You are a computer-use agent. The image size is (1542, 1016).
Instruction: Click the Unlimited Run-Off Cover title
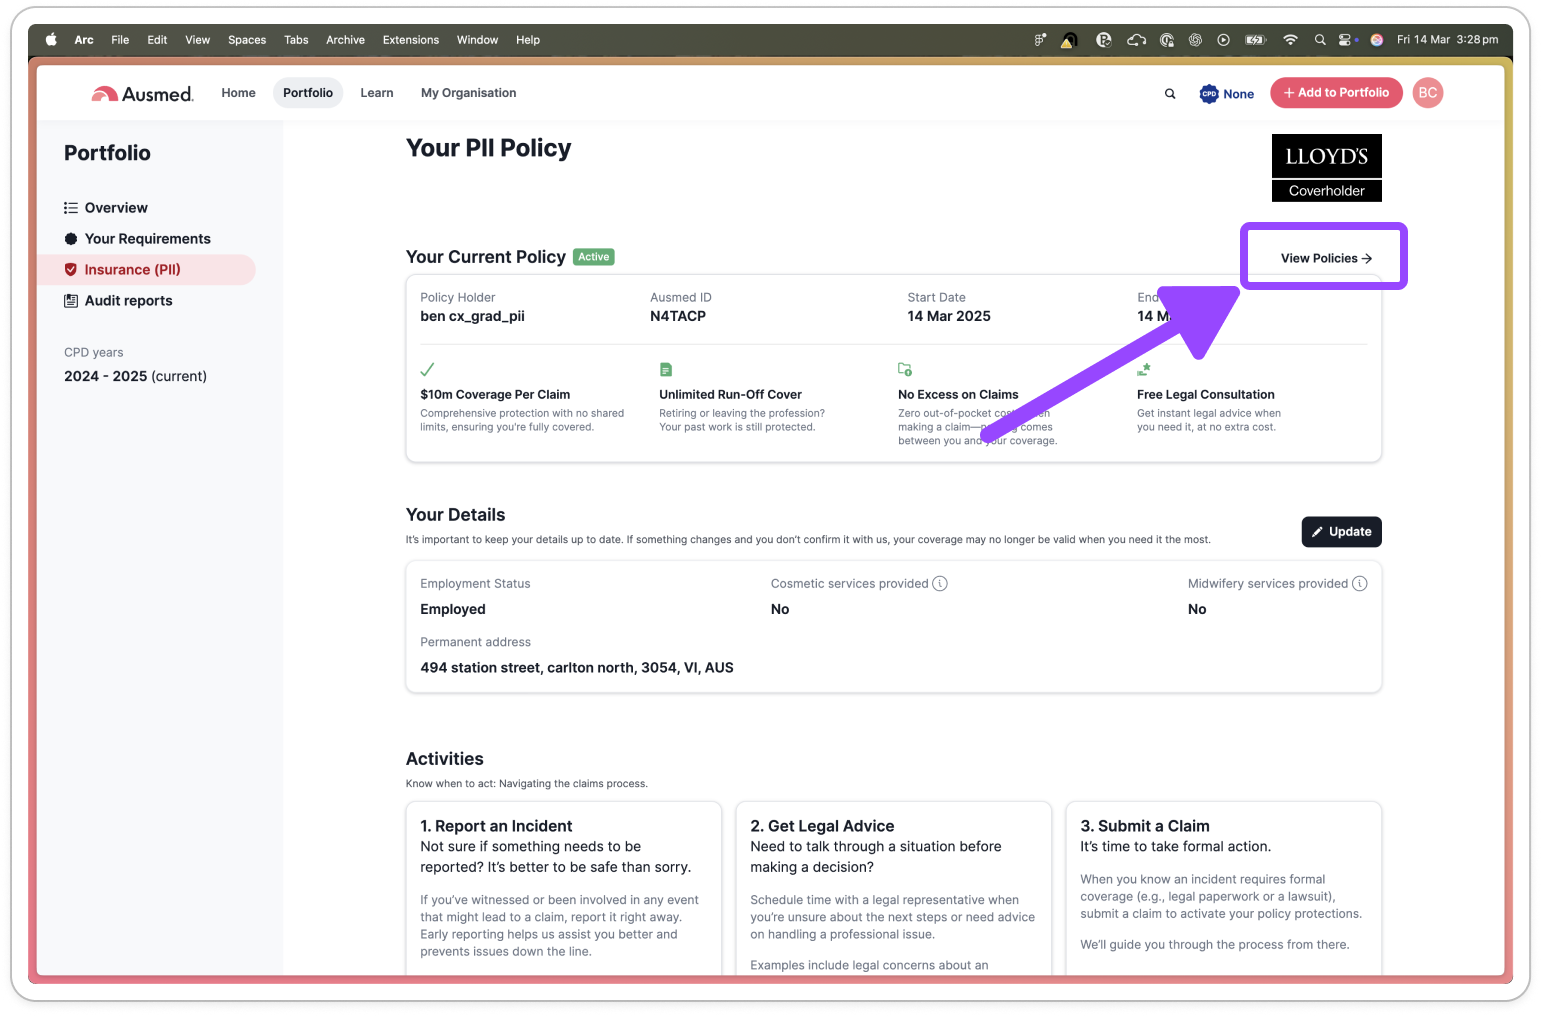[730, 395]
